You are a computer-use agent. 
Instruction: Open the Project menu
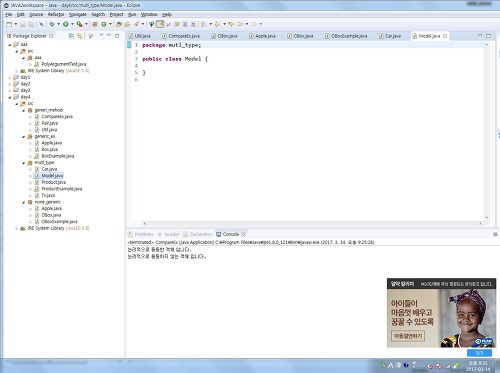(x=116, y=15)
